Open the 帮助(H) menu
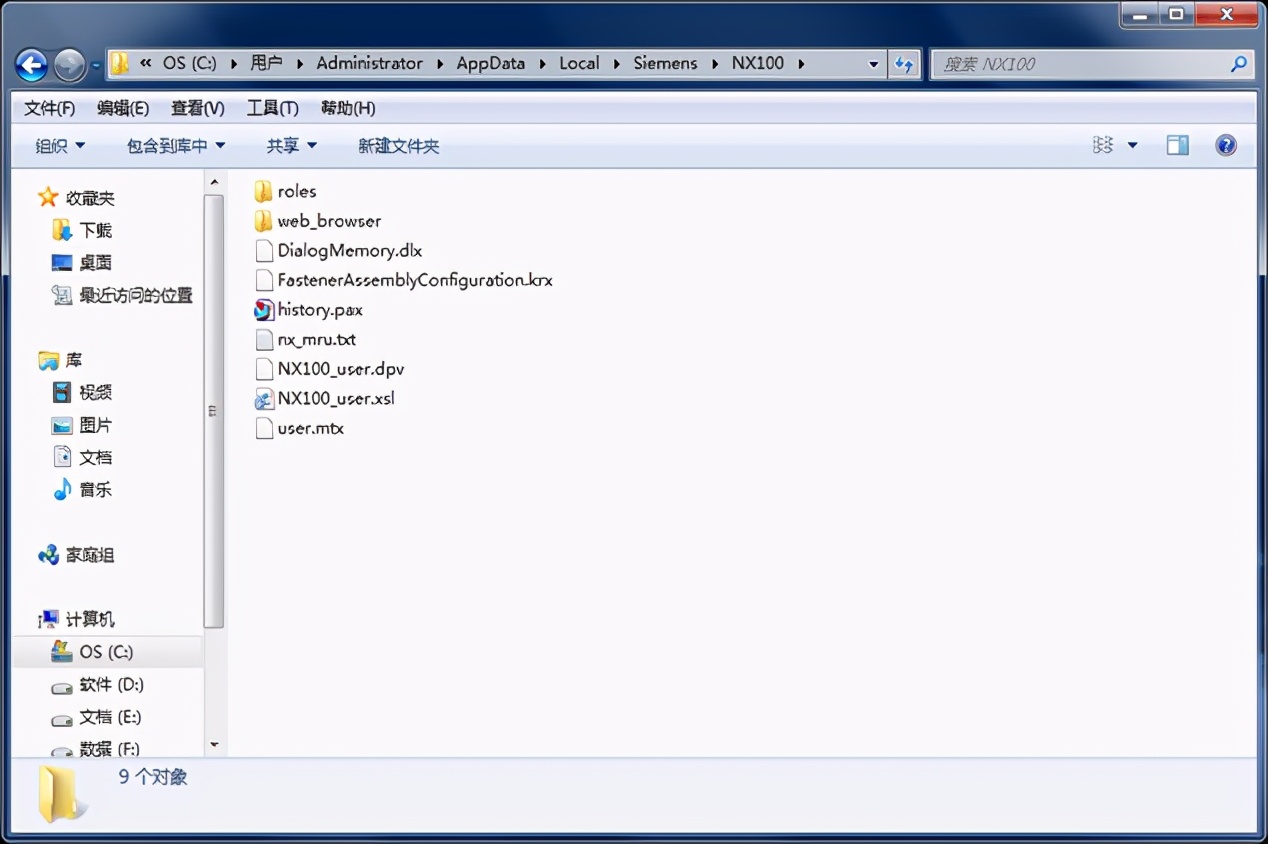The image size is (1268, 844). [x=348, y=108]
